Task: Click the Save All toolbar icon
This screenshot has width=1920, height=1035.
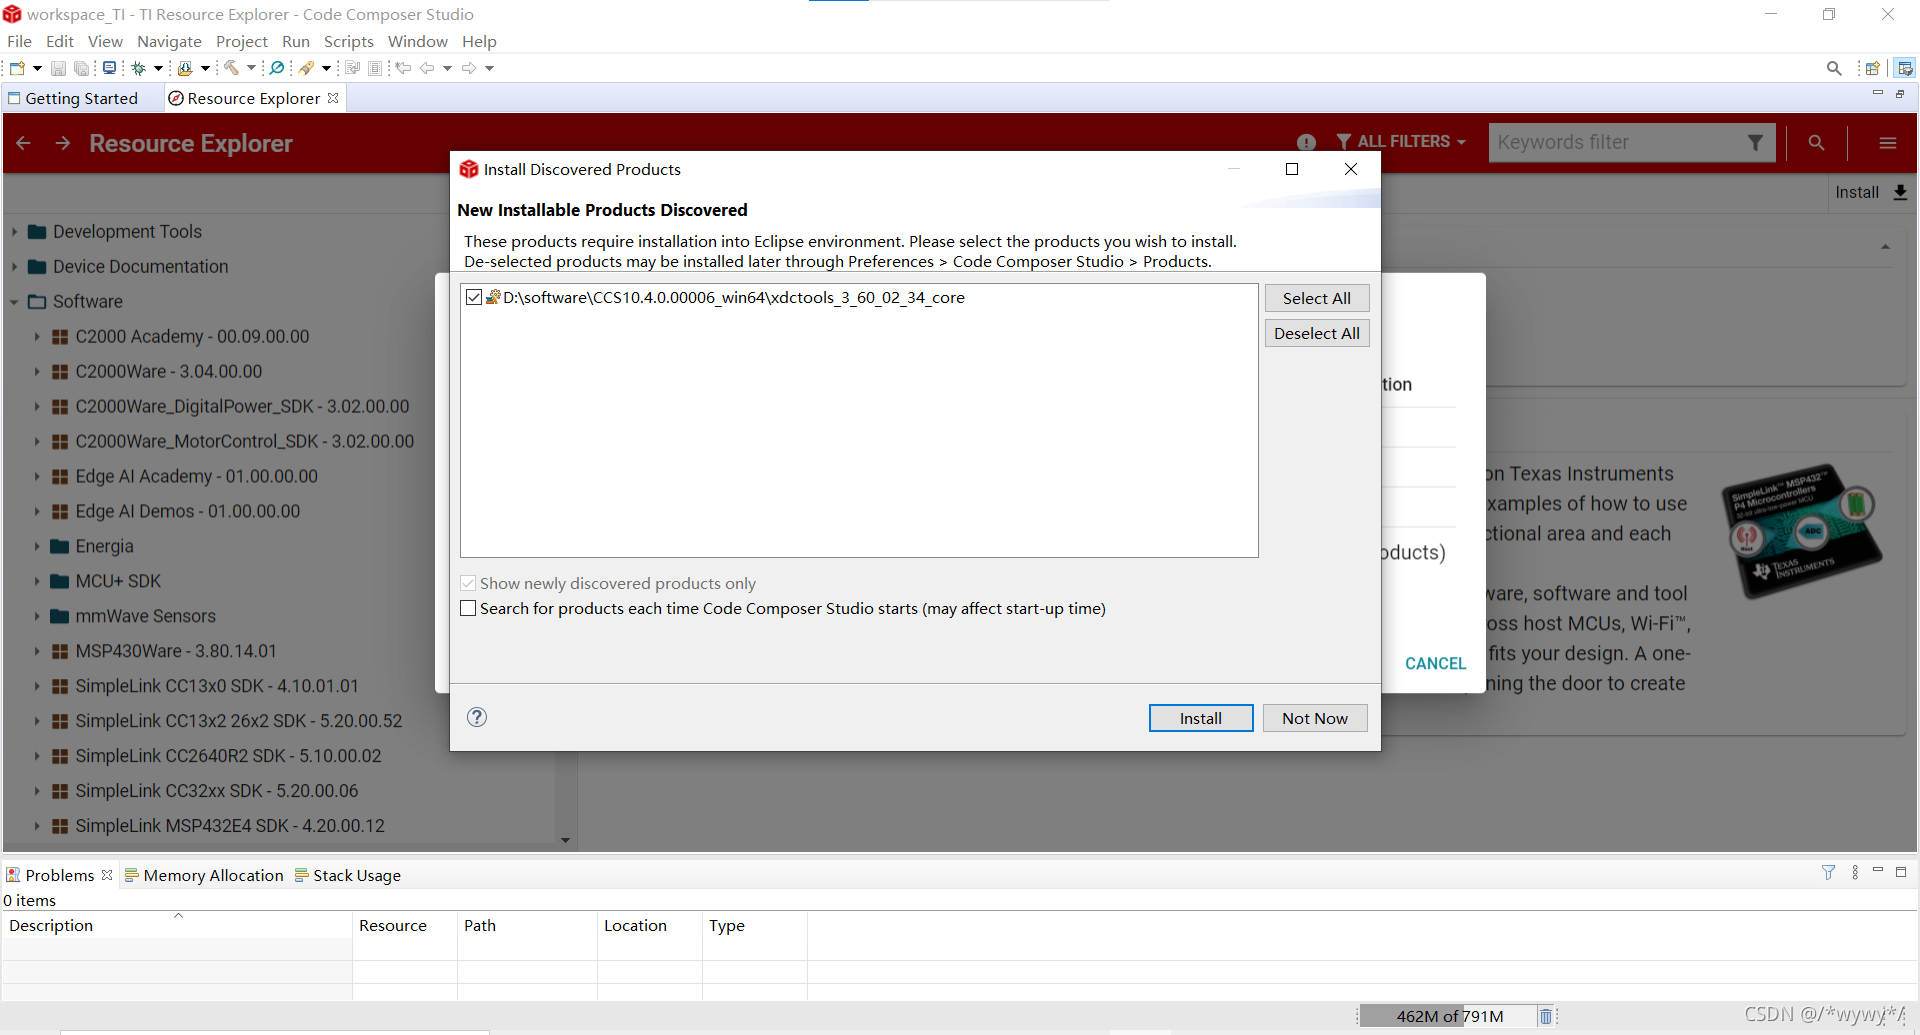Action: tap(81, 68)
